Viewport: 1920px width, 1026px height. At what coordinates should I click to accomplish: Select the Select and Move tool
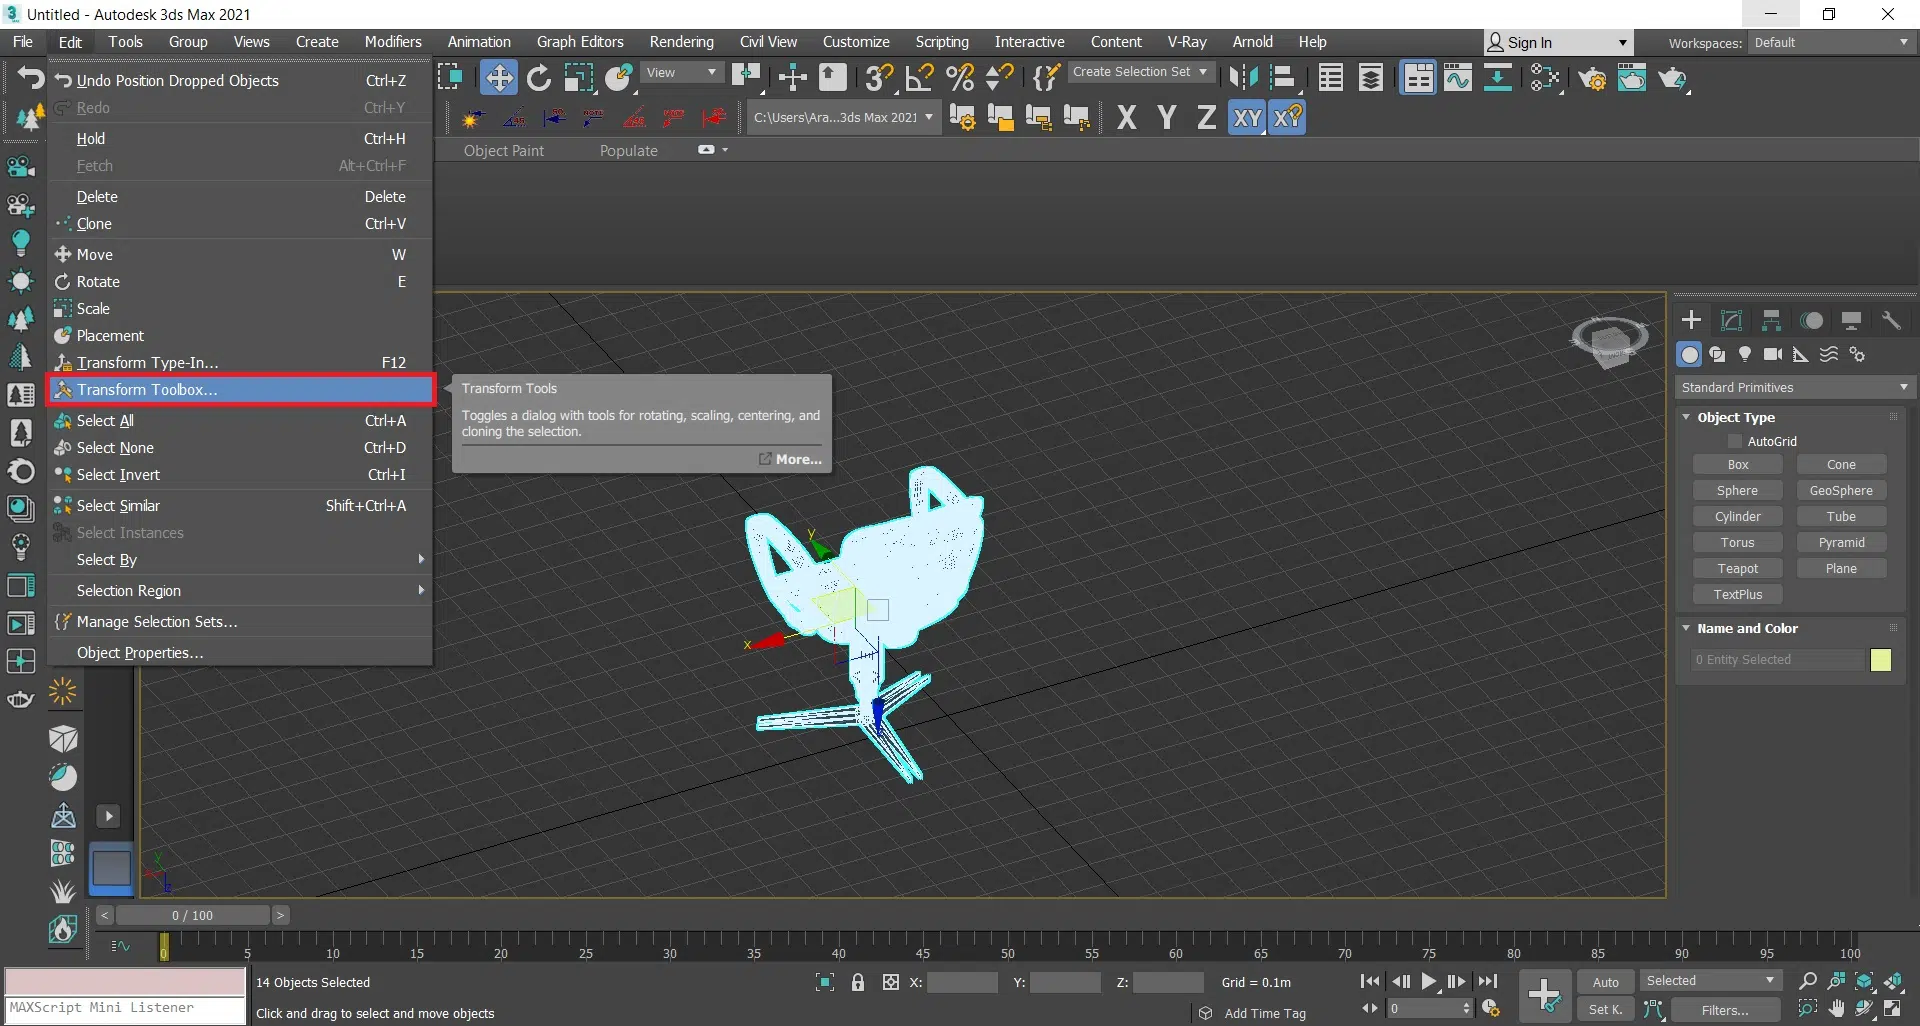pyautogui.click(x=498, y=78)
